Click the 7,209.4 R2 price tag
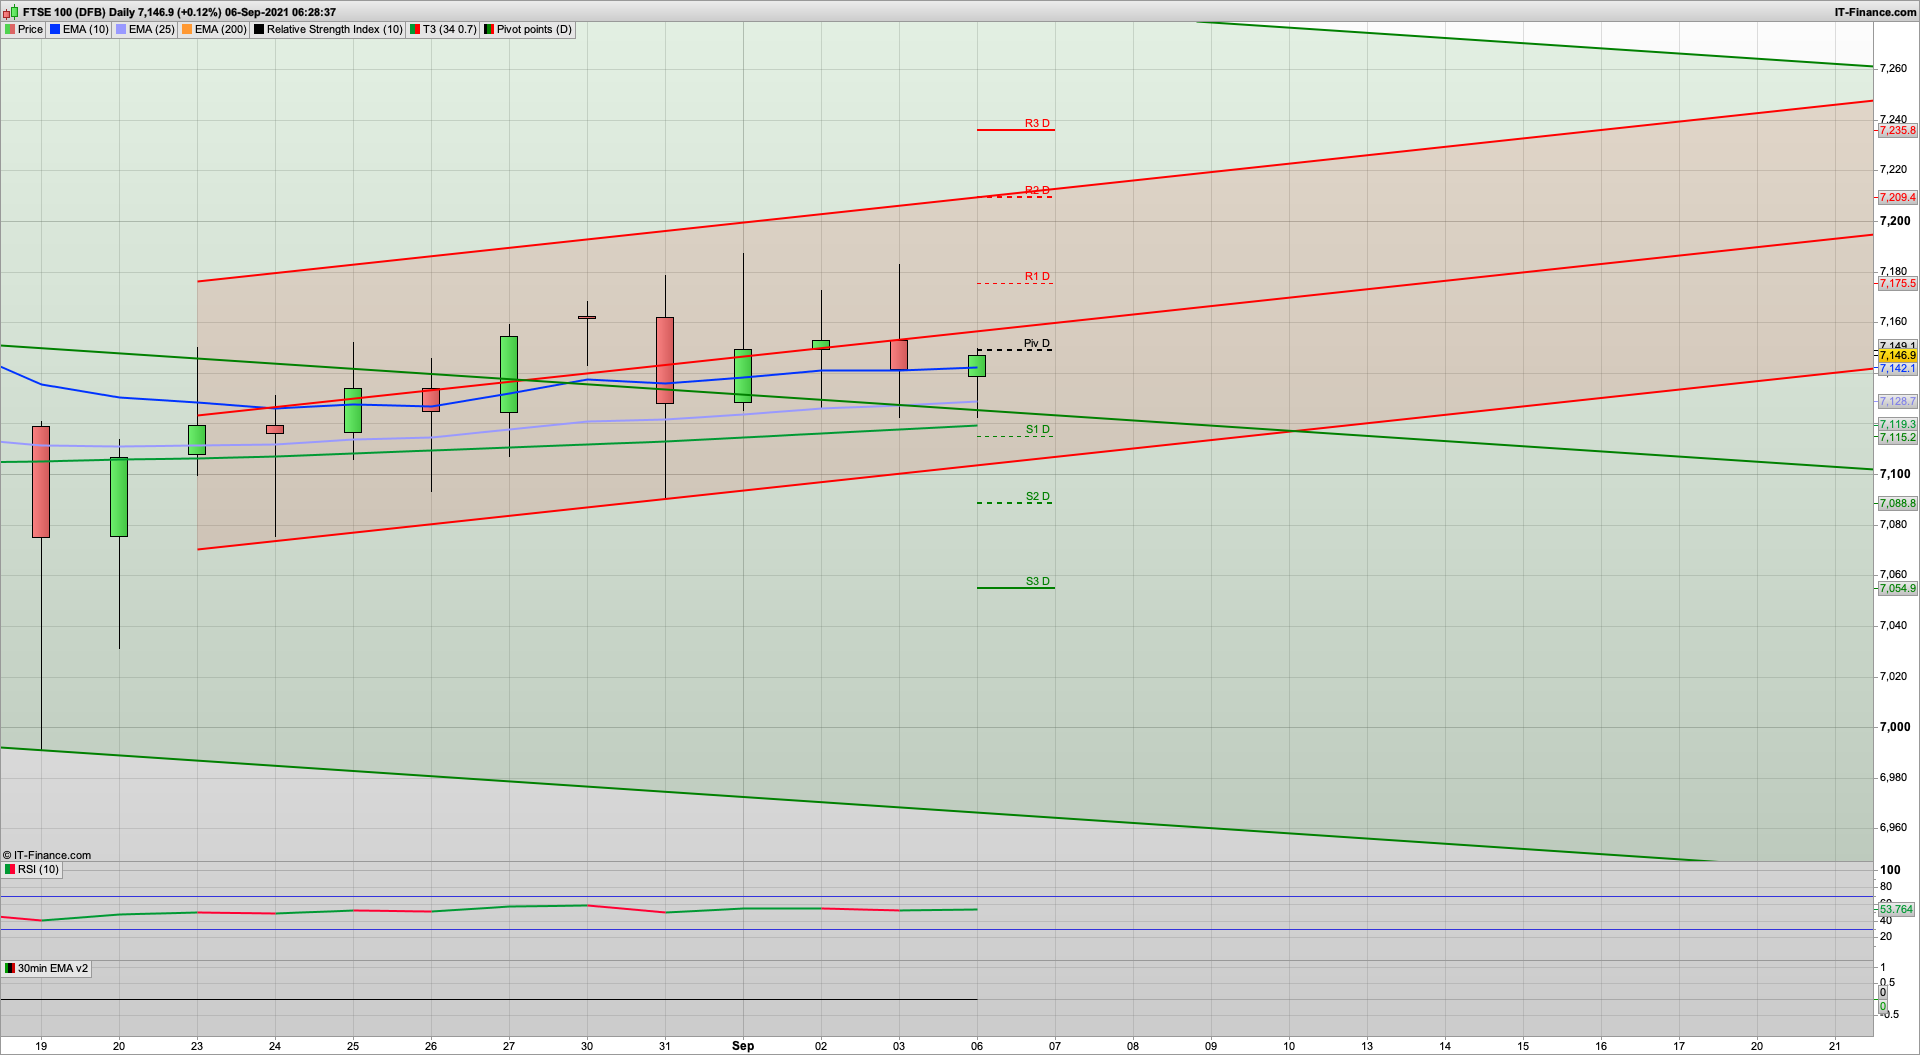The image size is (1920, 1055). (x=1897, y=197)
